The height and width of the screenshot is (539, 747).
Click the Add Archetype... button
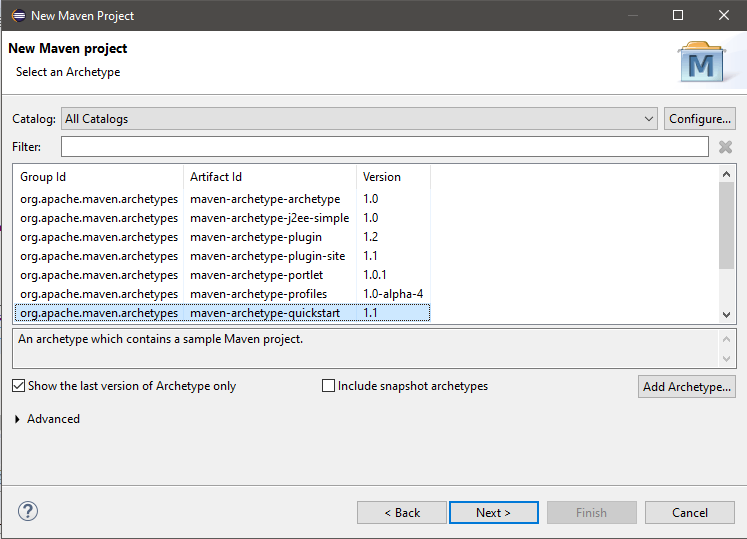pyautogui.click(x=686, y=386)
